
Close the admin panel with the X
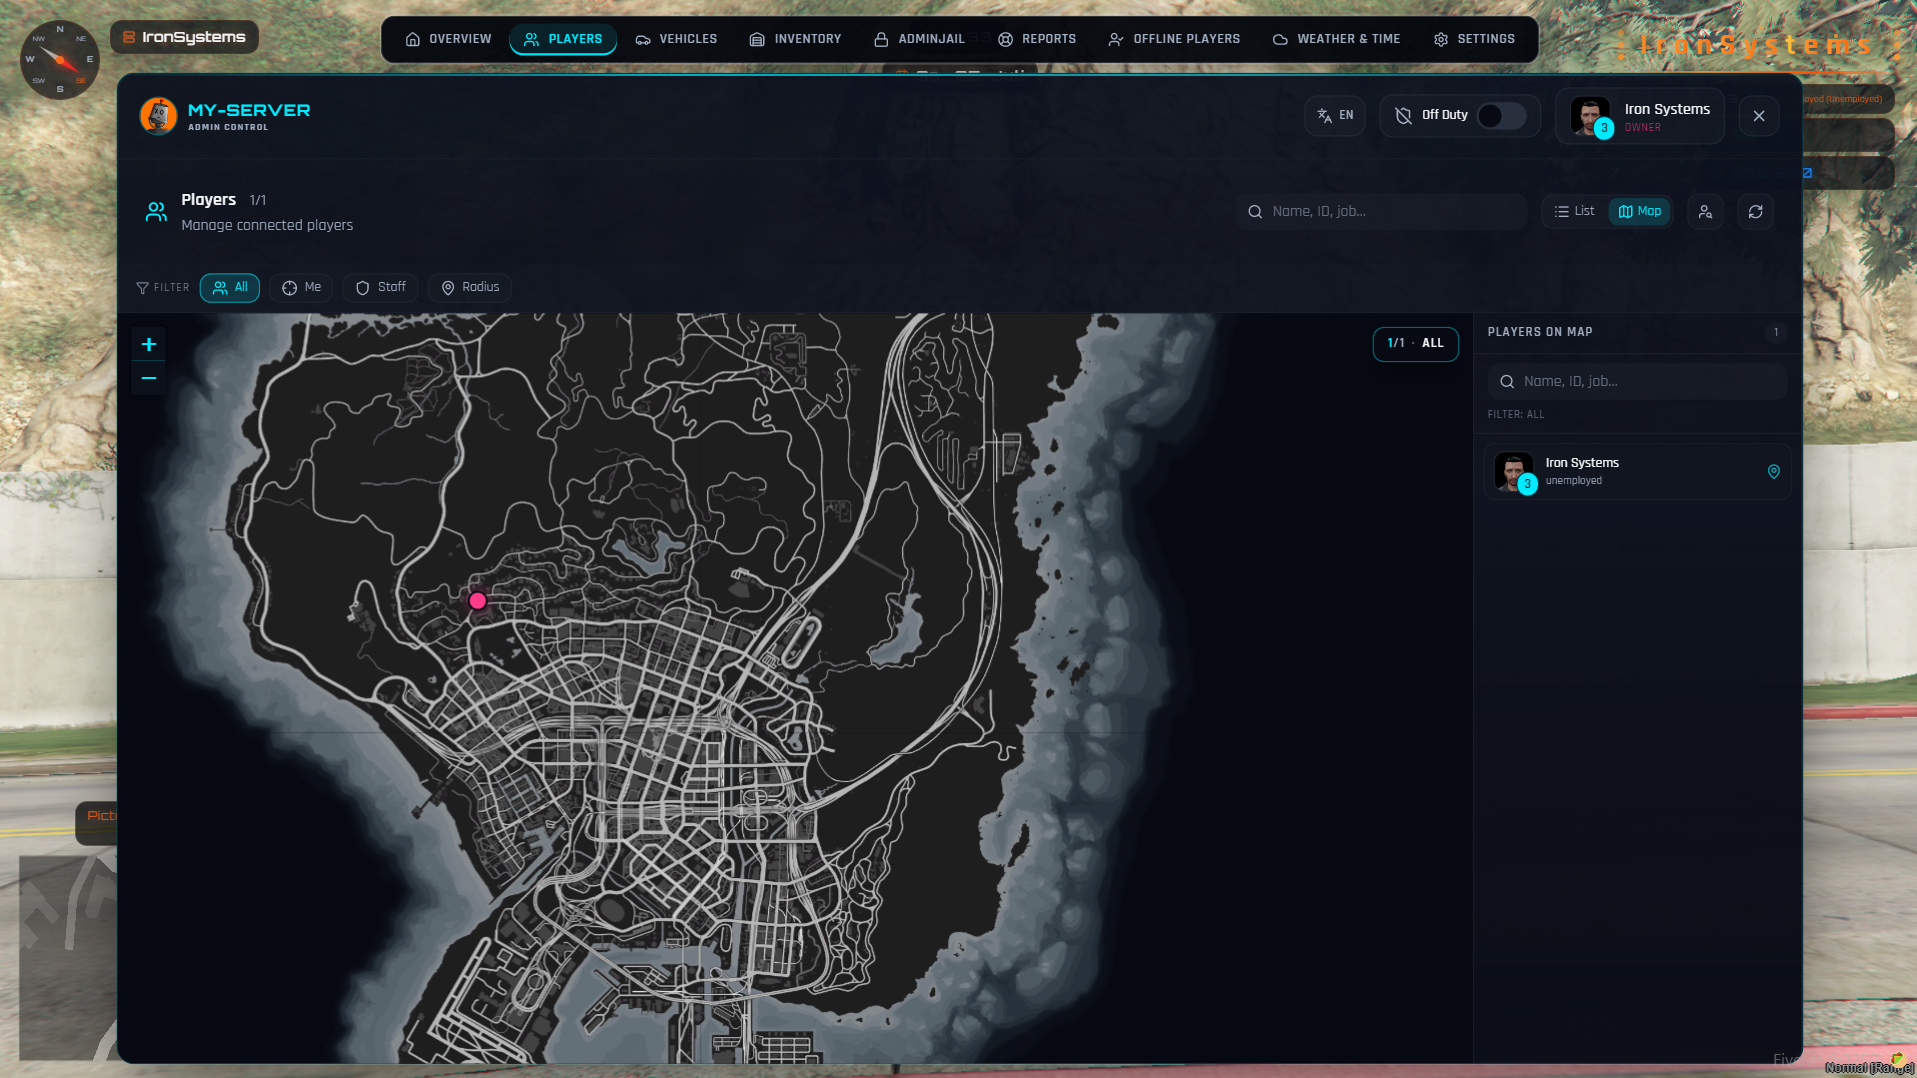[x=1759, y=116]
